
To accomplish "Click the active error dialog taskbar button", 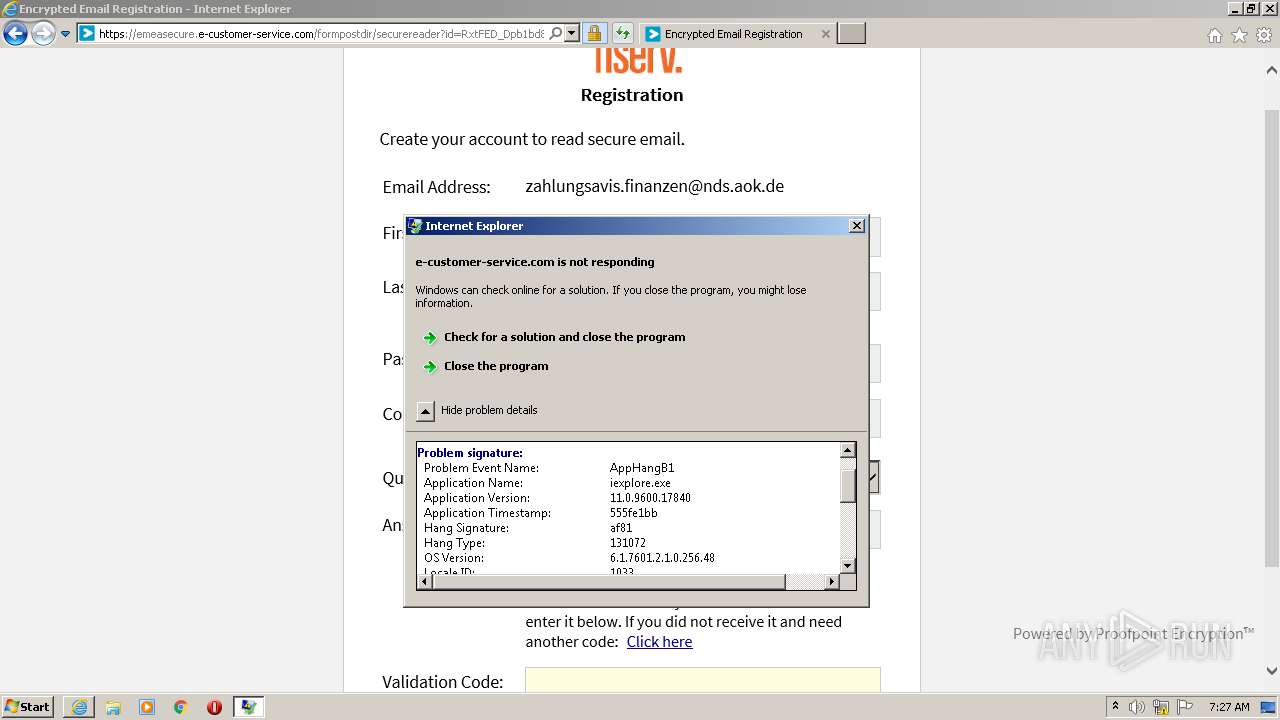I will [249, 707].
